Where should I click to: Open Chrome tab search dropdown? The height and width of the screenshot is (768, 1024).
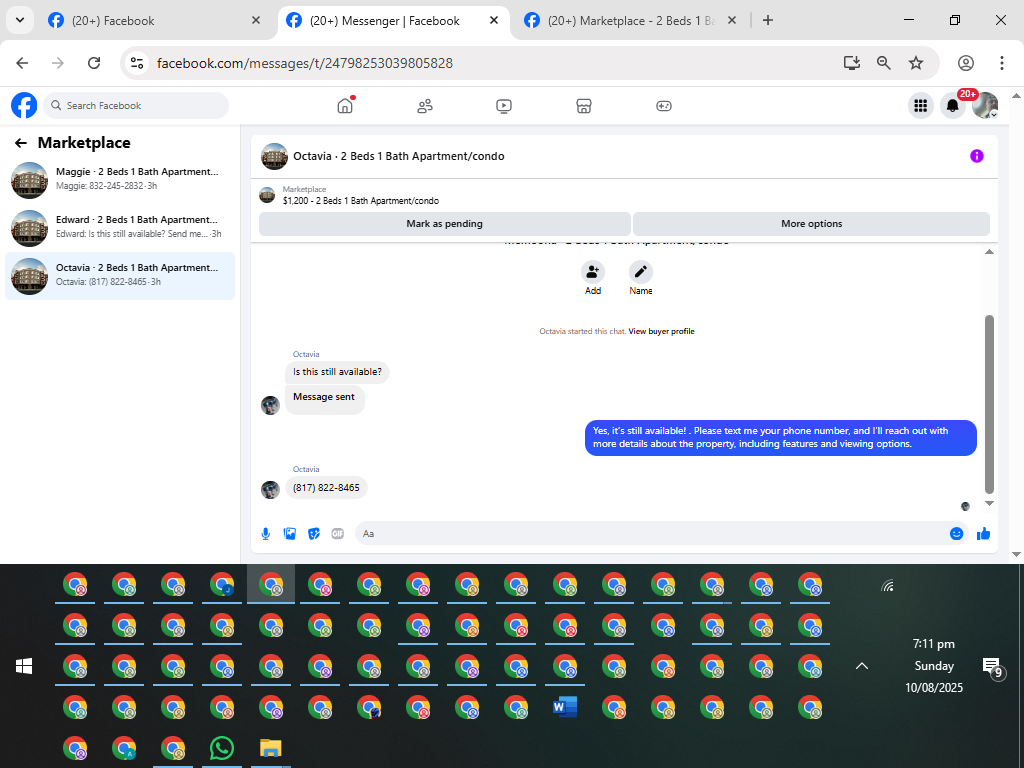pyautogui.click(x=20, y=20)
